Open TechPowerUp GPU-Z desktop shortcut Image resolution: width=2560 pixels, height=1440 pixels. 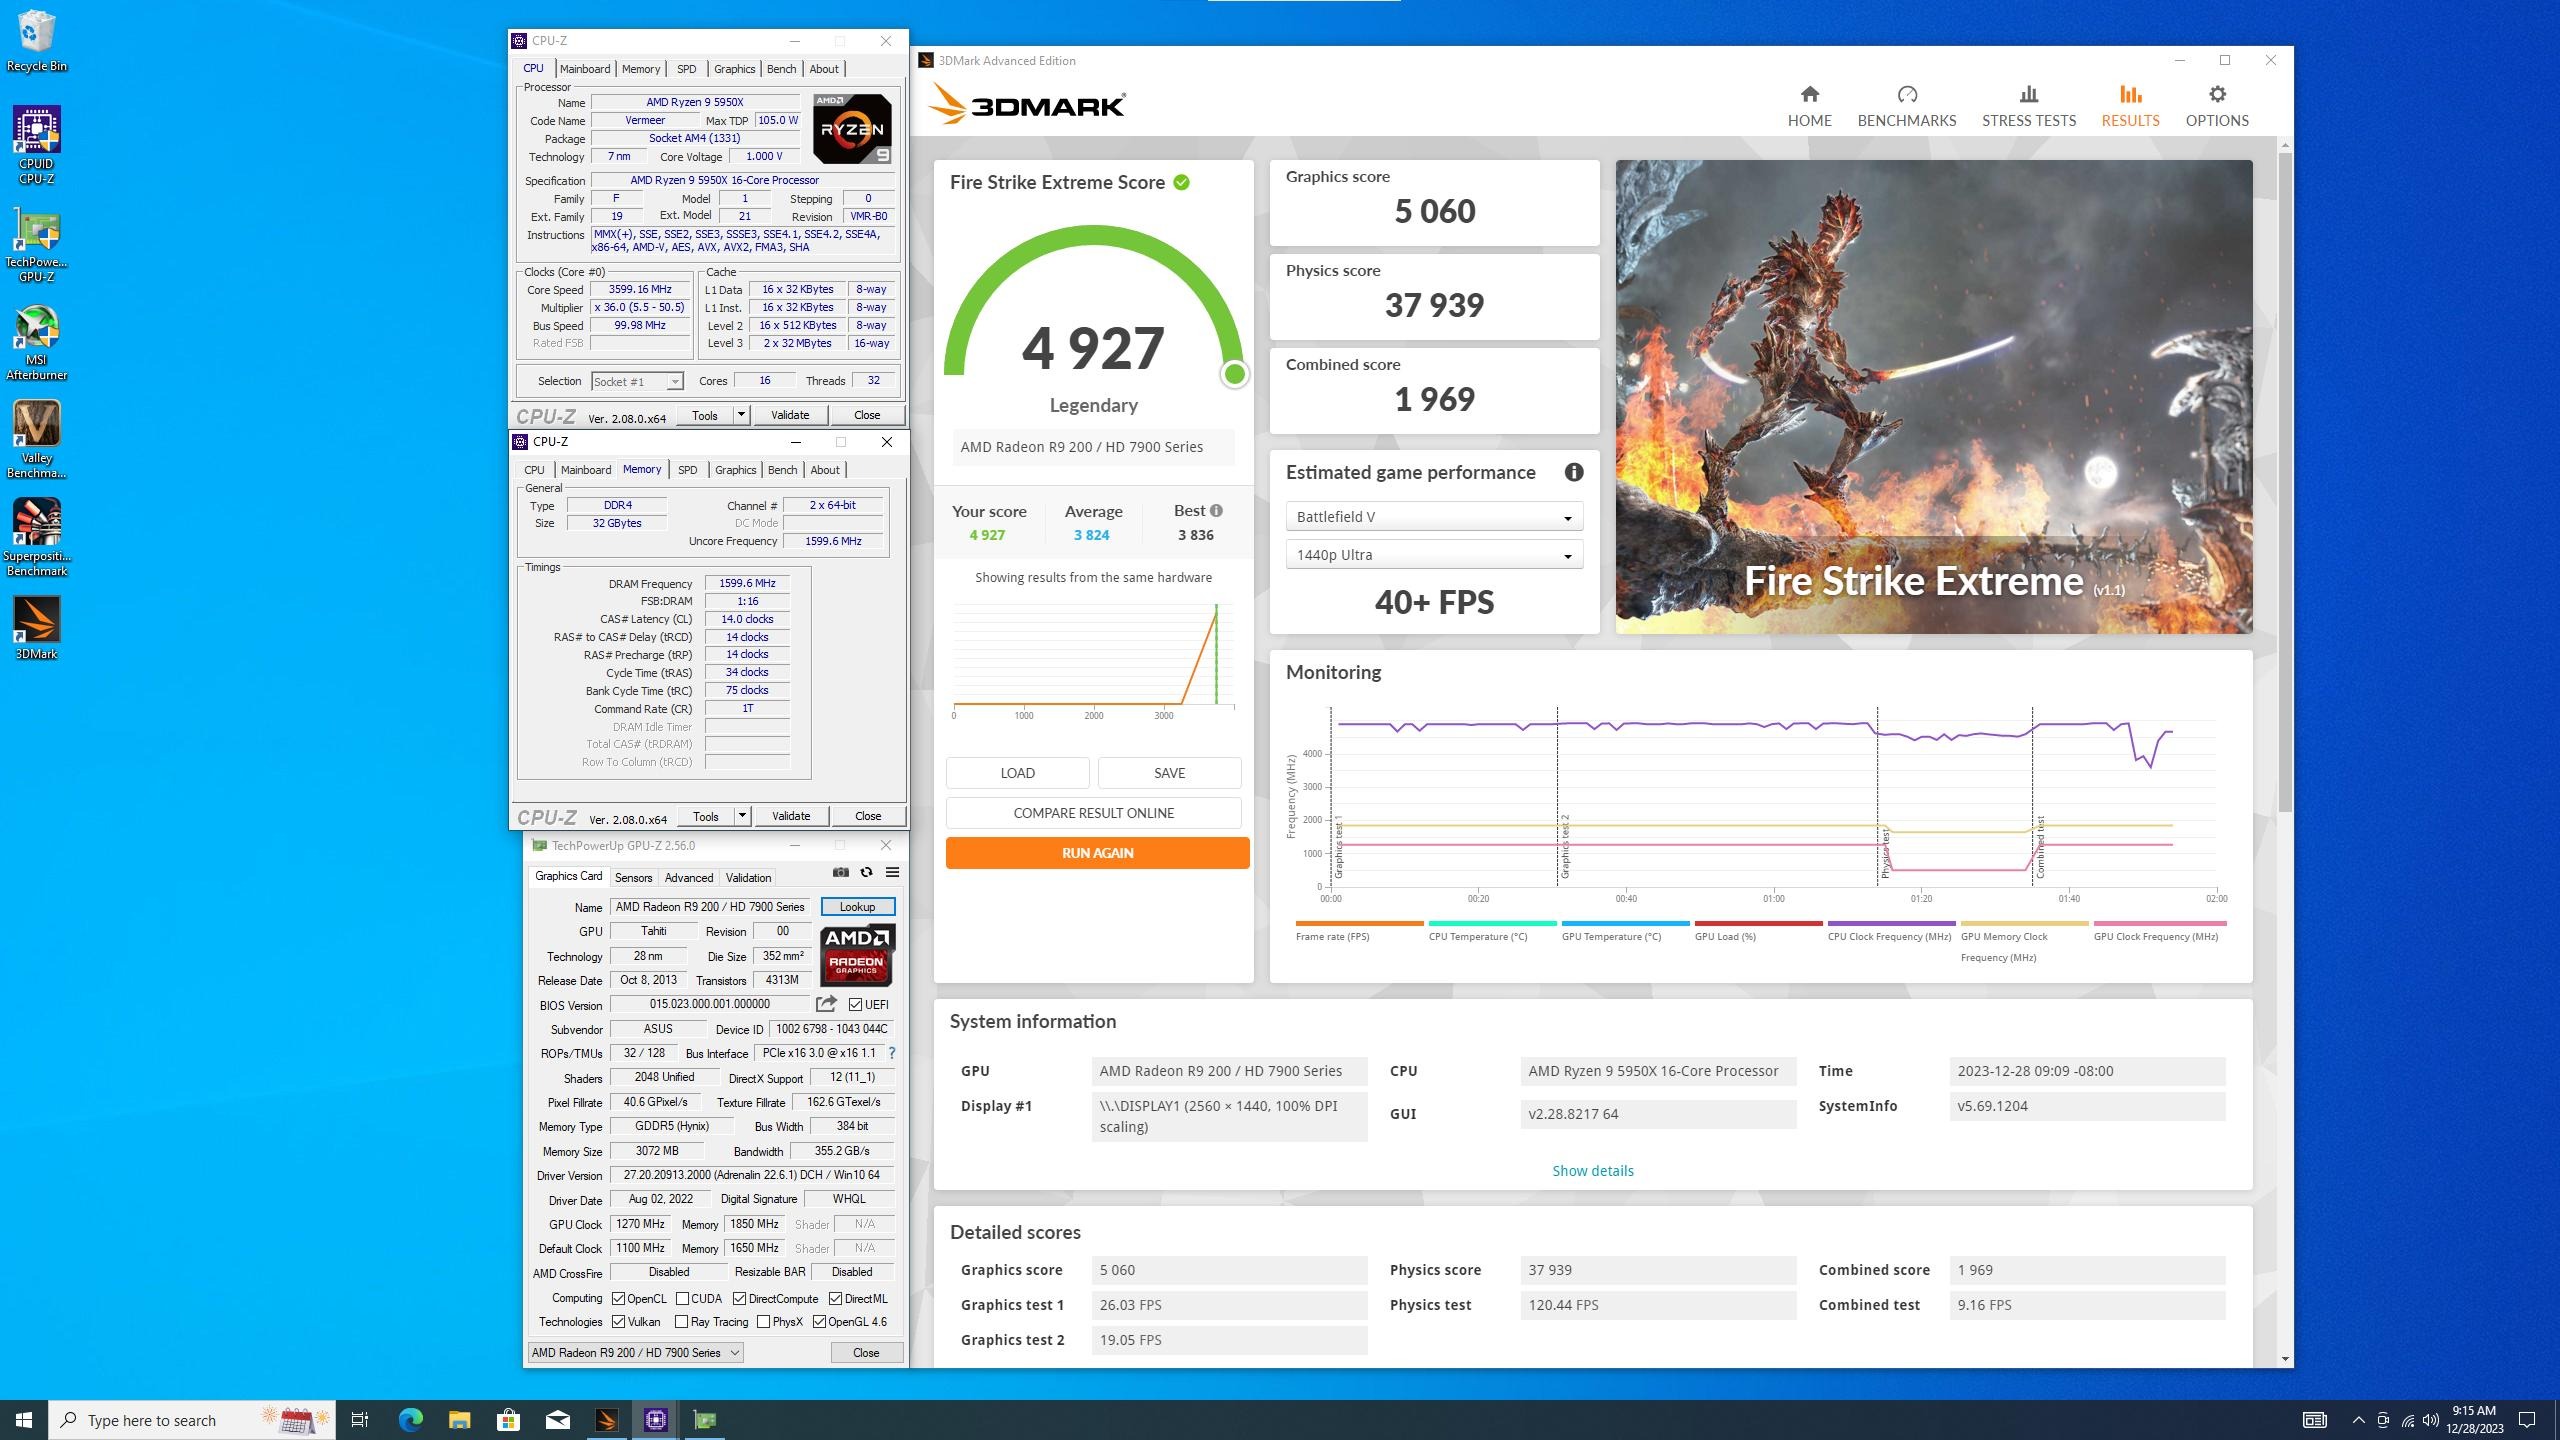pyautogui.click(x=37, y=245)
